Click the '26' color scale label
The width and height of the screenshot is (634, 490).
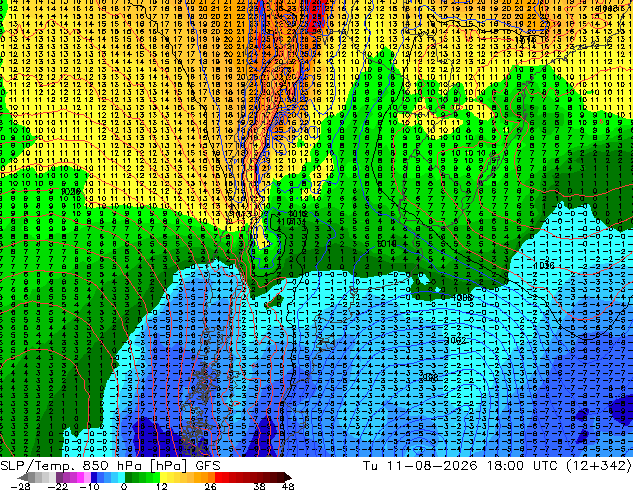[210, 486]
